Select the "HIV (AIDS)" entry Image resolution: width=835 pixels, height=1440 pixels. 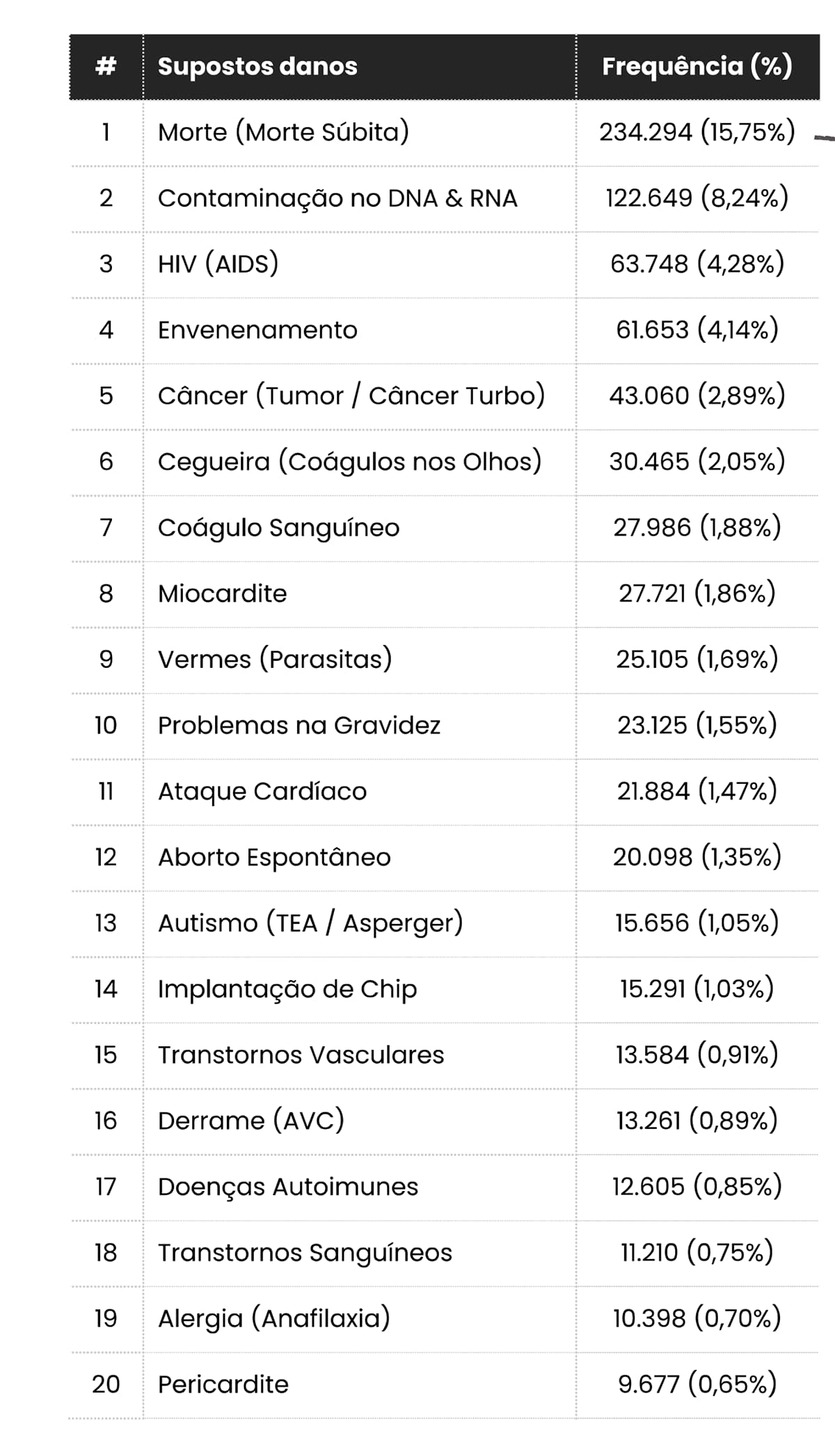(218, 264)
